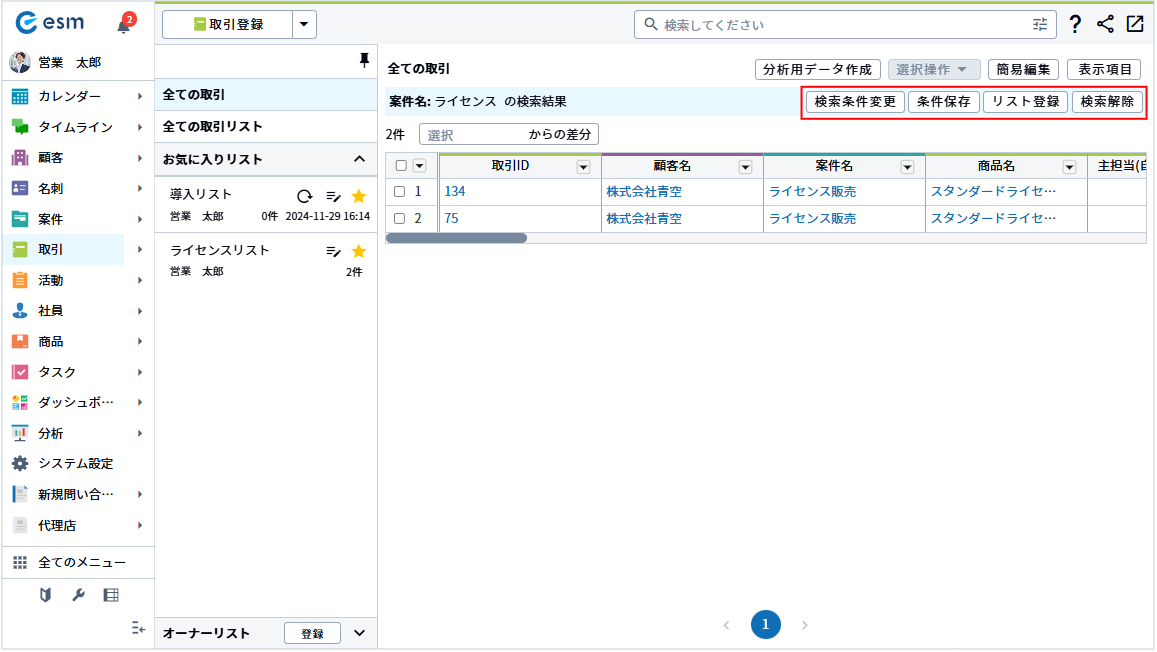
Task: Refresh the 導入リスト list
Action: pos(304,196)
